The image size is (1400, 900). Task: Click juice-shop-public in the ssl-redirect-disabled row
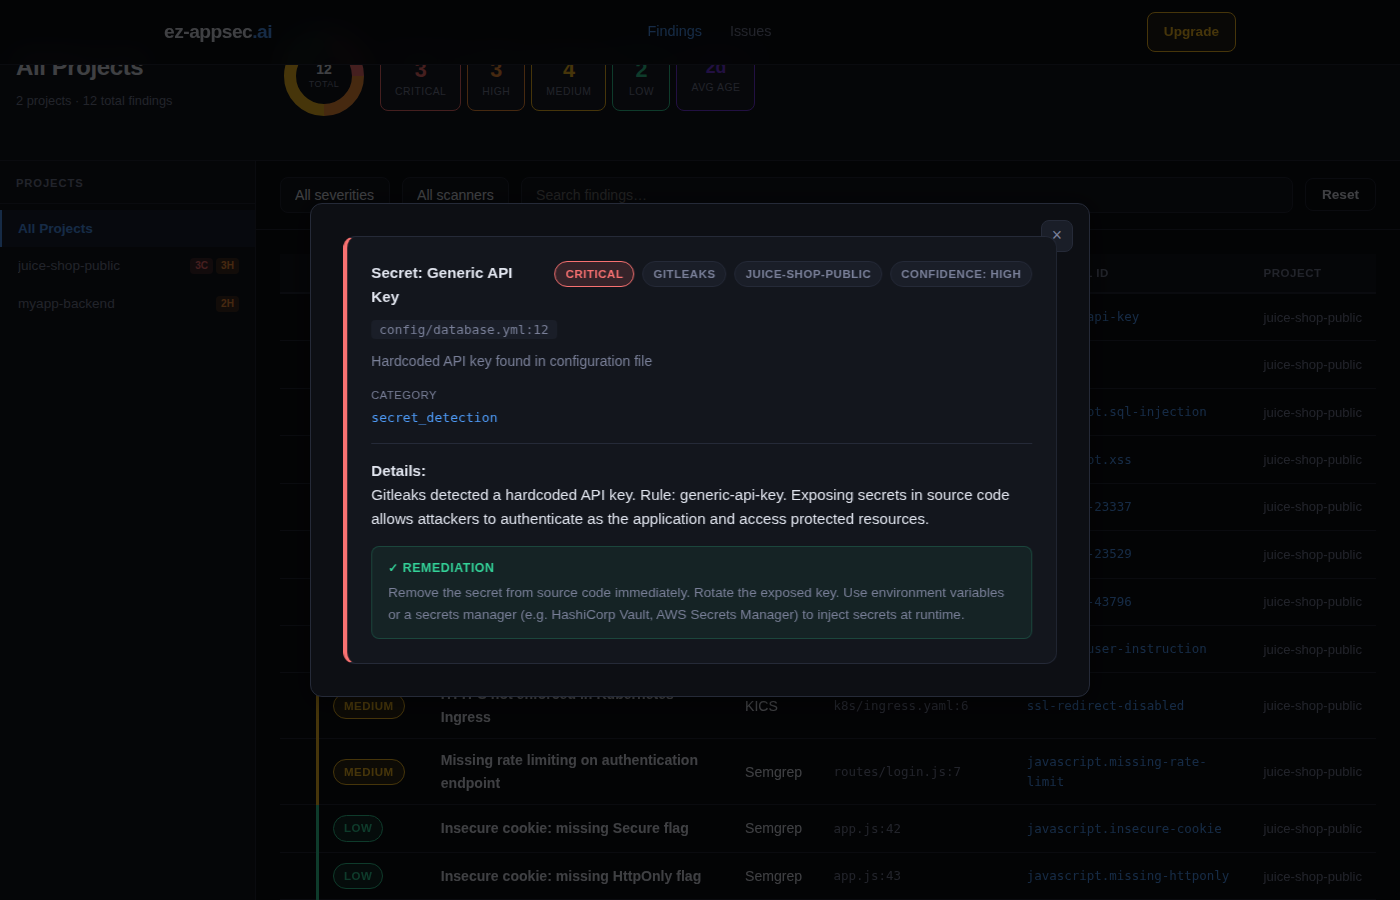pyautogui.click(x=1312, y=706)
